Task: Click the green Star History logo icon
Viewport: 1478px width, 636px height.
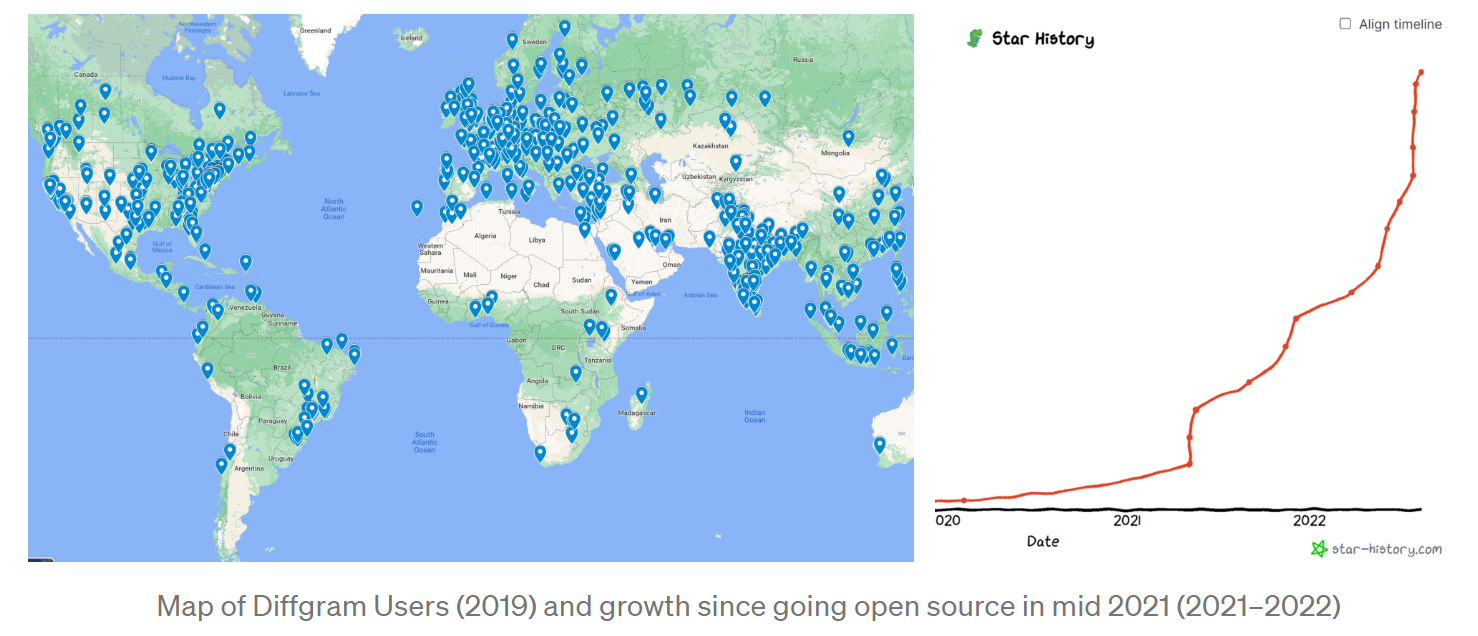Action: click(975, 39)
